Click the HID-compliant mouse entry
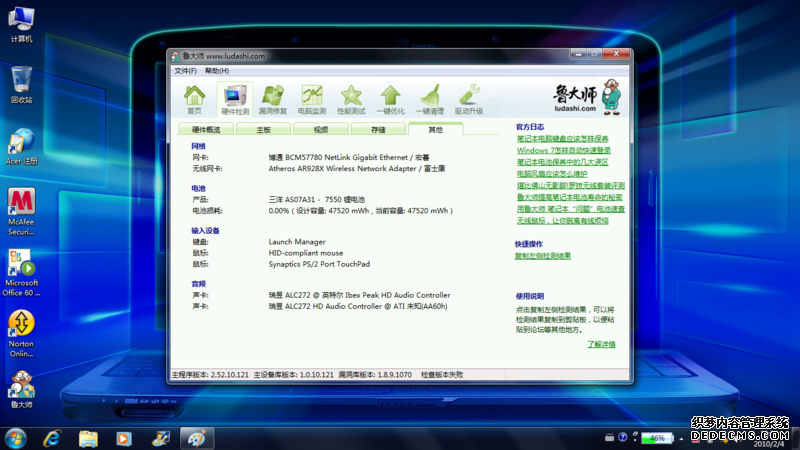This screenshot has width=800, height=450. (x=306, y=253)
